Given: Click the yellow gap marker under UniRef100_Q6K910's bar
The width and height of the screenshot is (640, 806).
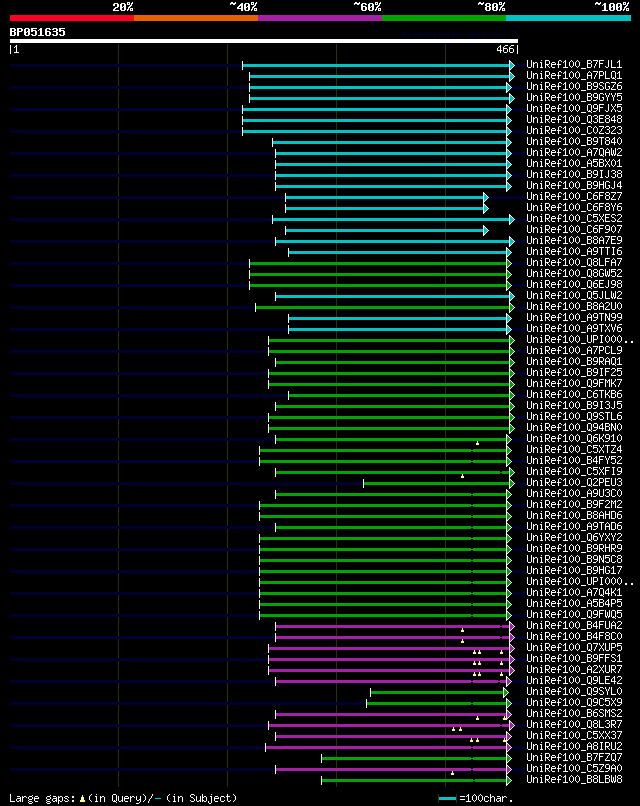Looking at the screenshot, I should tap(478, 443).
